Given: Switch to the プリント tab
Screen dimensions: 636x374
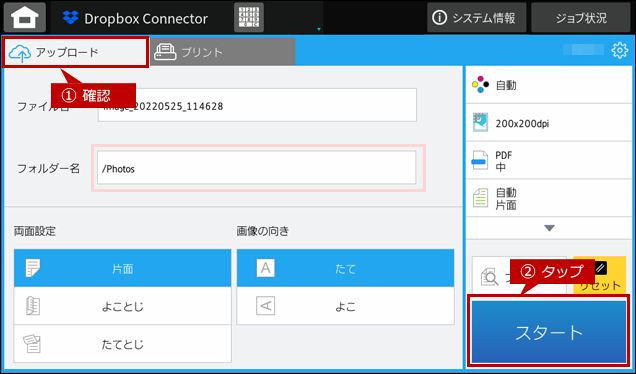Looking at the screenshot, I should click(223, 52).
